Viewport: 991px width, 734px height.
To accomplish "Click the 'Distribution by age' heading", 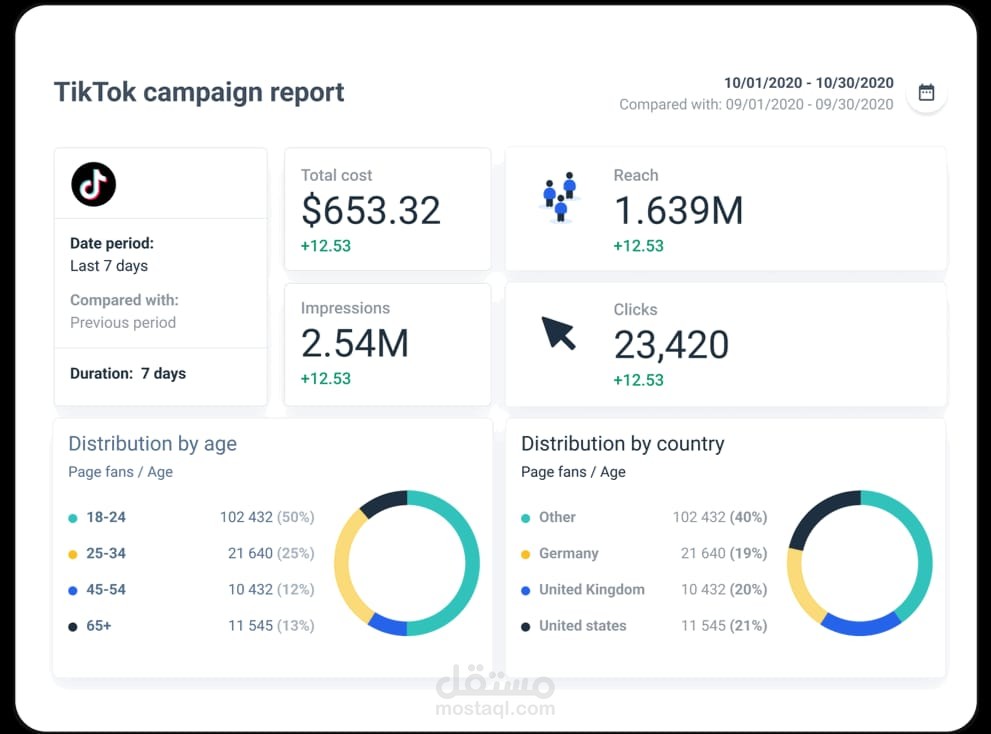I will (152, 444).
